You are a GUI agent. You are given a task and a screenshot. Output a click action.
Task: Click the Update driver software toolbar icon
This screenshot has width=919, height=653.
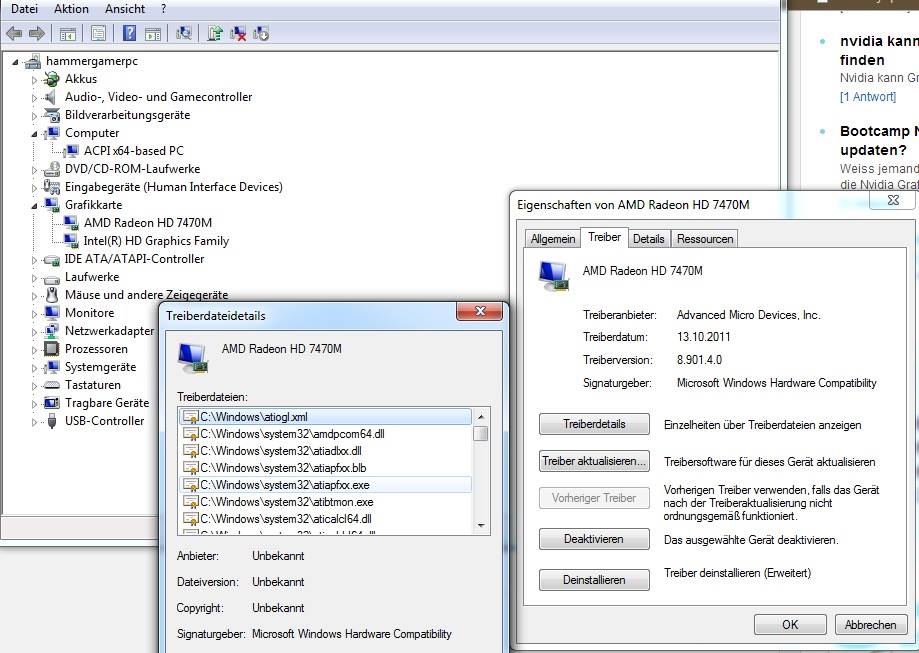click(x=215, y=33)
